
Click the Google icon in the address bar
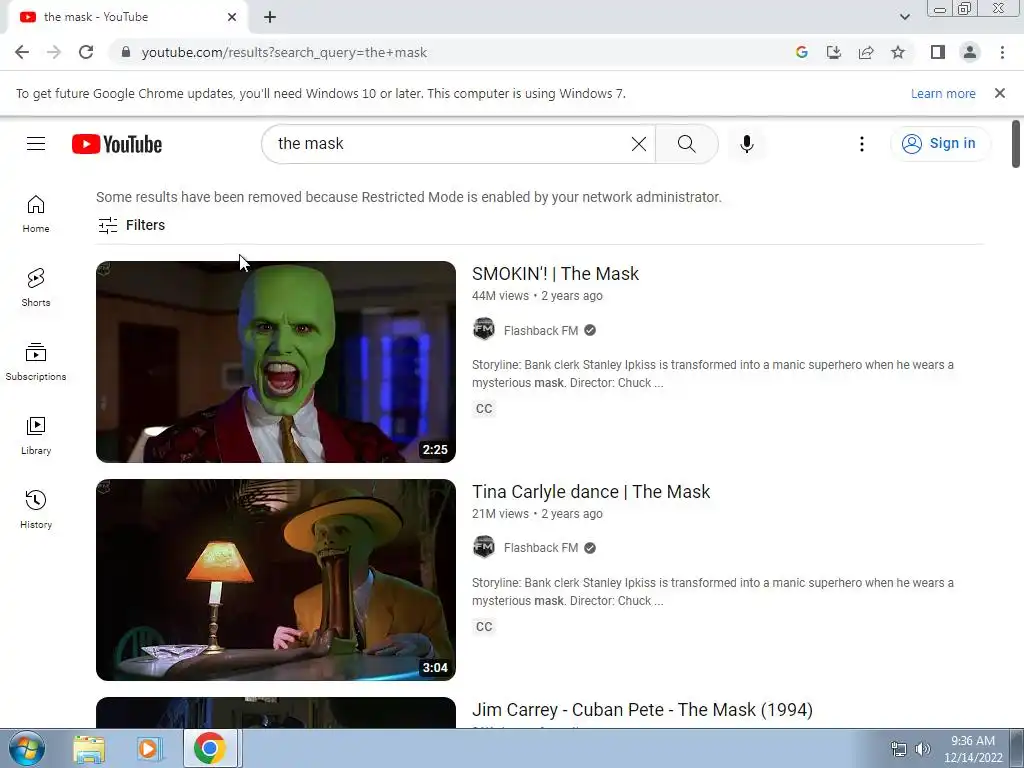click(x=801, y=52)
